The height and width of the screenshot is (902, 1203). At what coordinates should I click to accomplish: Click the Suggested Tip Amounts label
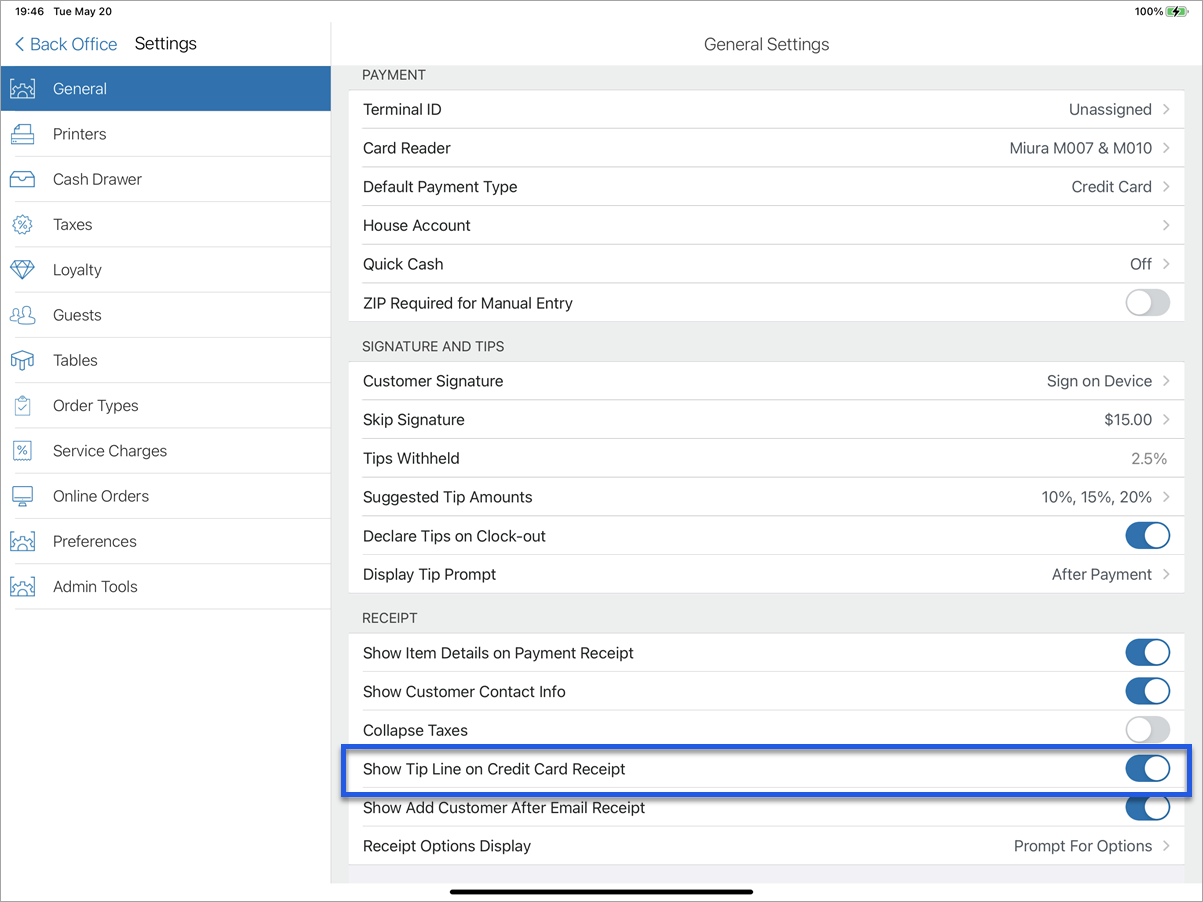coord(447,497)
